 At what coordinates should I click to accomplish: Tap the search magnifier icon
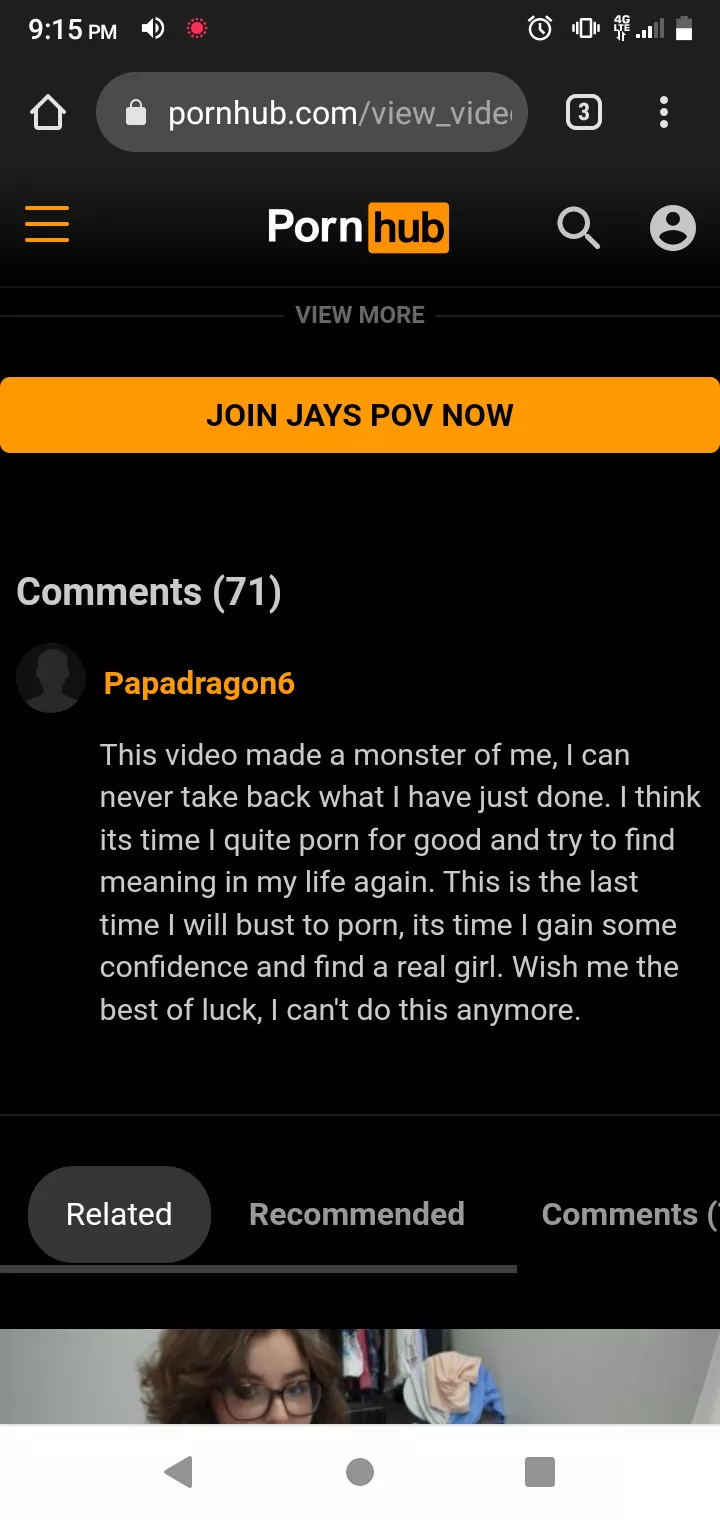578,228
